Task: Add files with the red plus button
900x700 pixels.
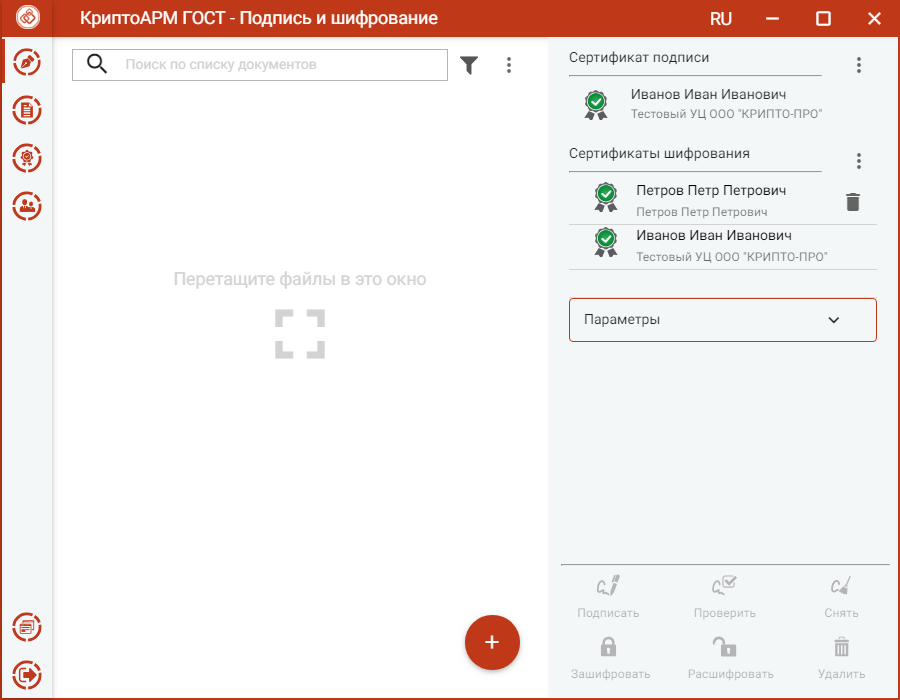Action: 492,642
